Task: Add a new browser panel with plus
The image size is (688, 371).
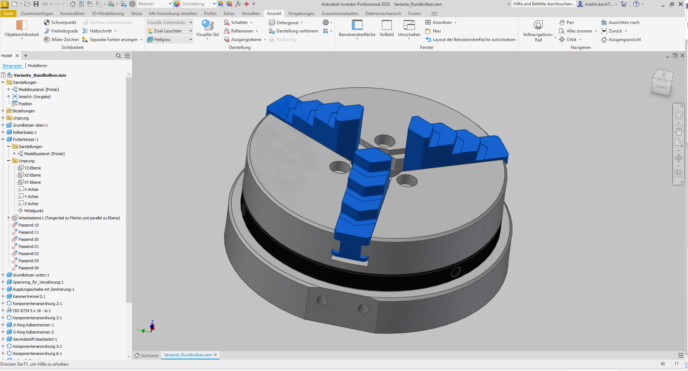Action: [x=25, y=56]
